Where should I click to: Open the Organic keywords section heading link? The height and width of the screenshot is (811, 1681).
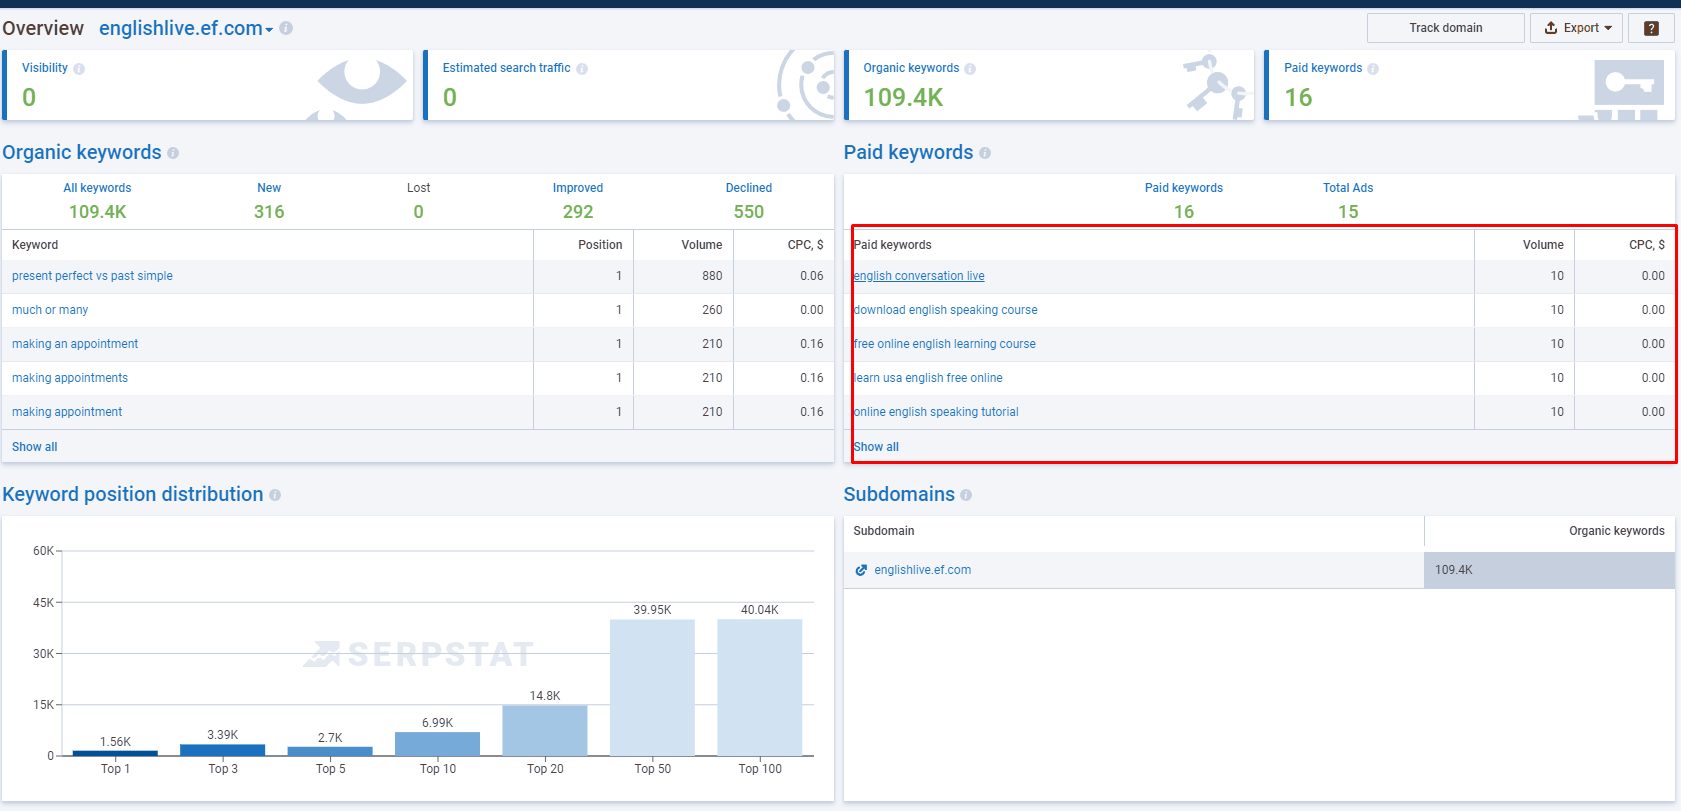tap(82, 152)
